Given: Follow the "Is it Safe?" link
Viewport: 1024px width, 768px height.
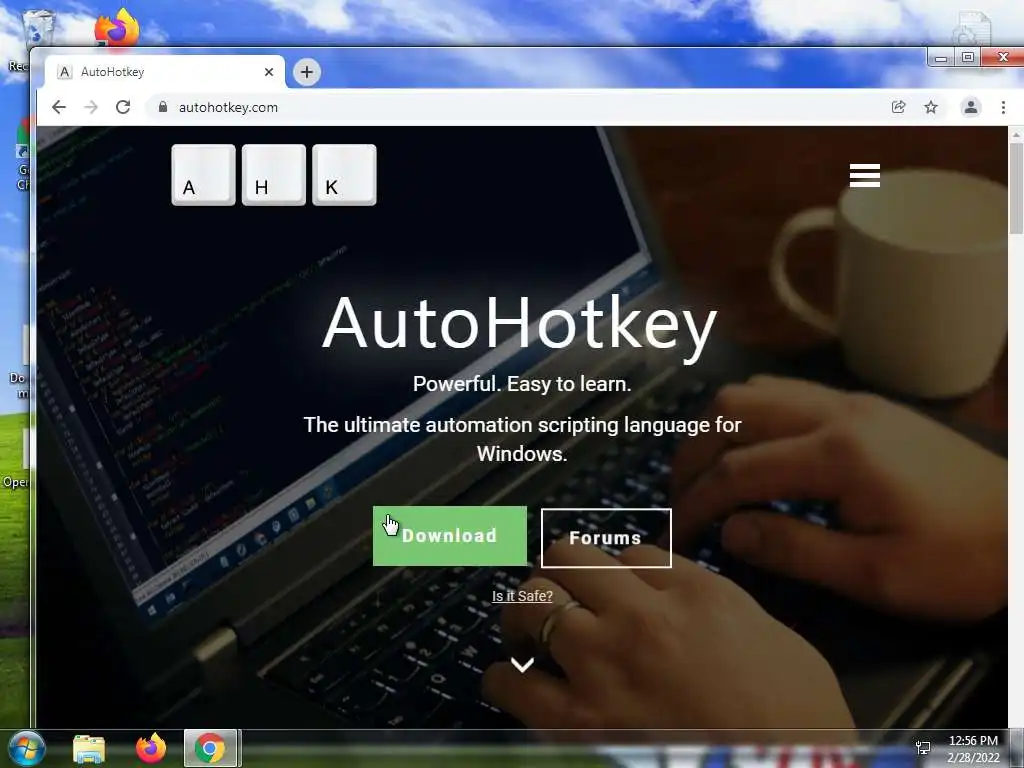Looking at the screenshot, I should coord(522,596).
